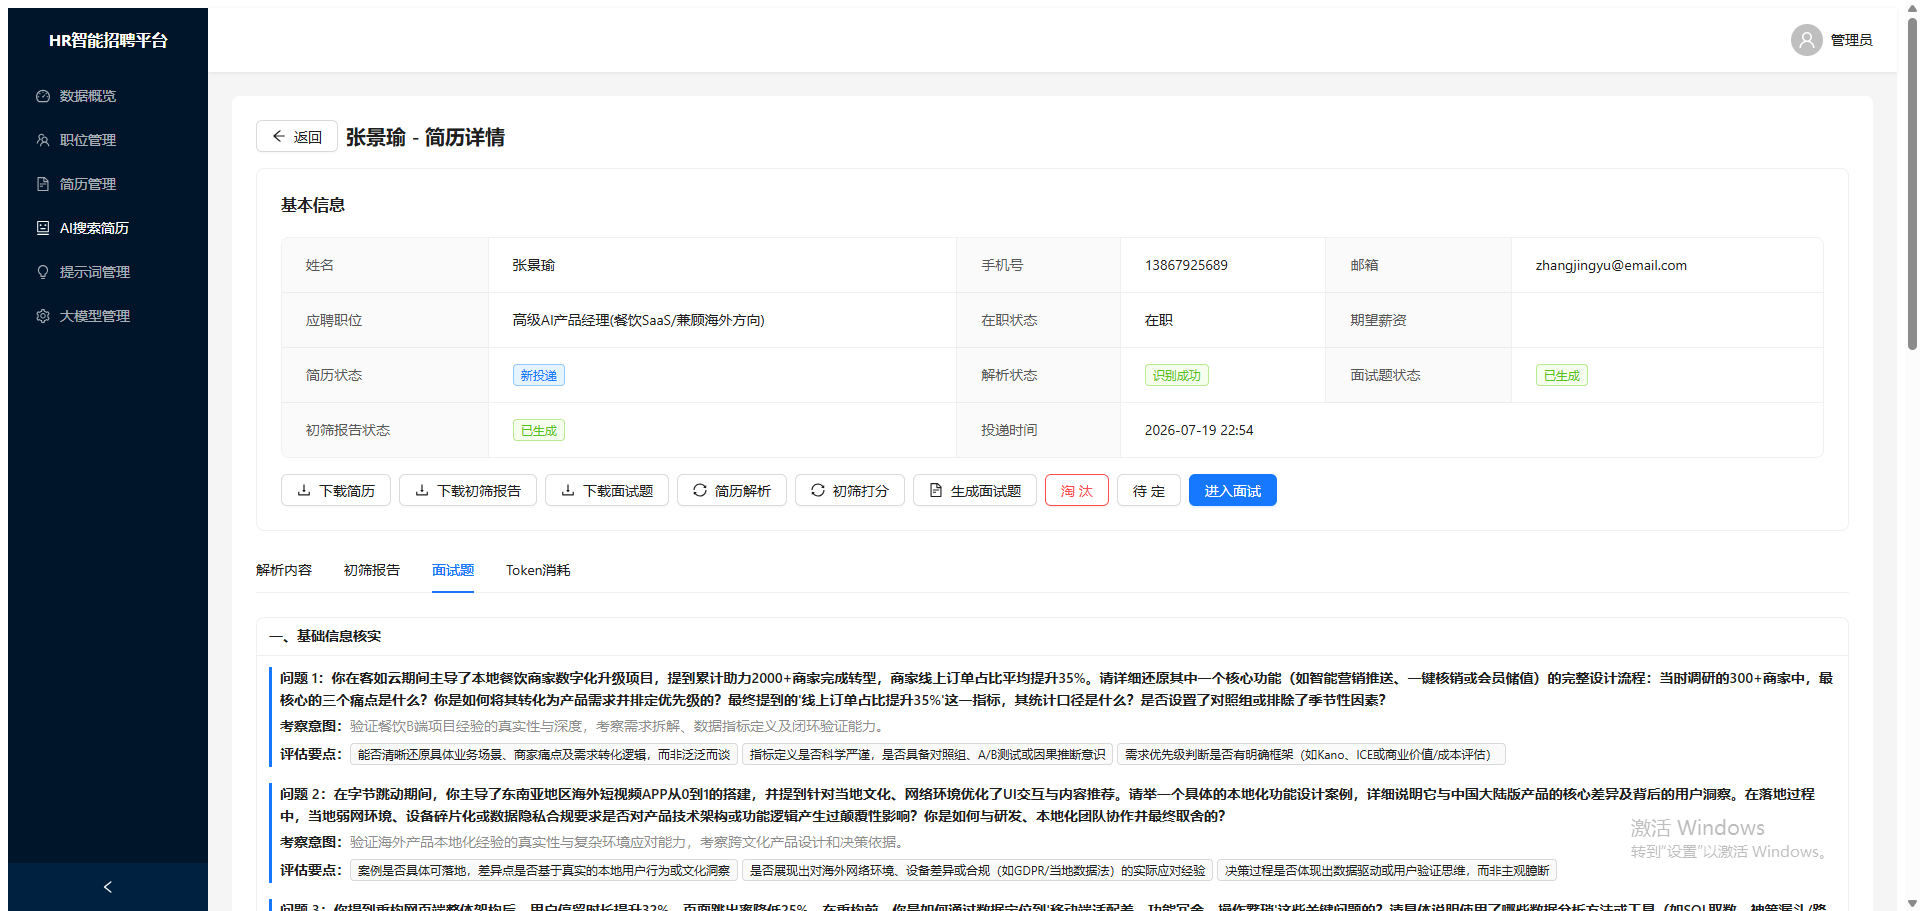1920x911 pixels.
Task: Click the 识别成功 status tag
Action: coord(1177,375)
